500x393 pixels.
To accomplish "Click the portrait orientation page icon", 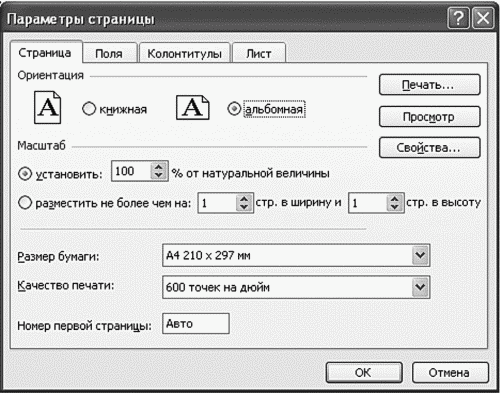I will tap(48, 107).
